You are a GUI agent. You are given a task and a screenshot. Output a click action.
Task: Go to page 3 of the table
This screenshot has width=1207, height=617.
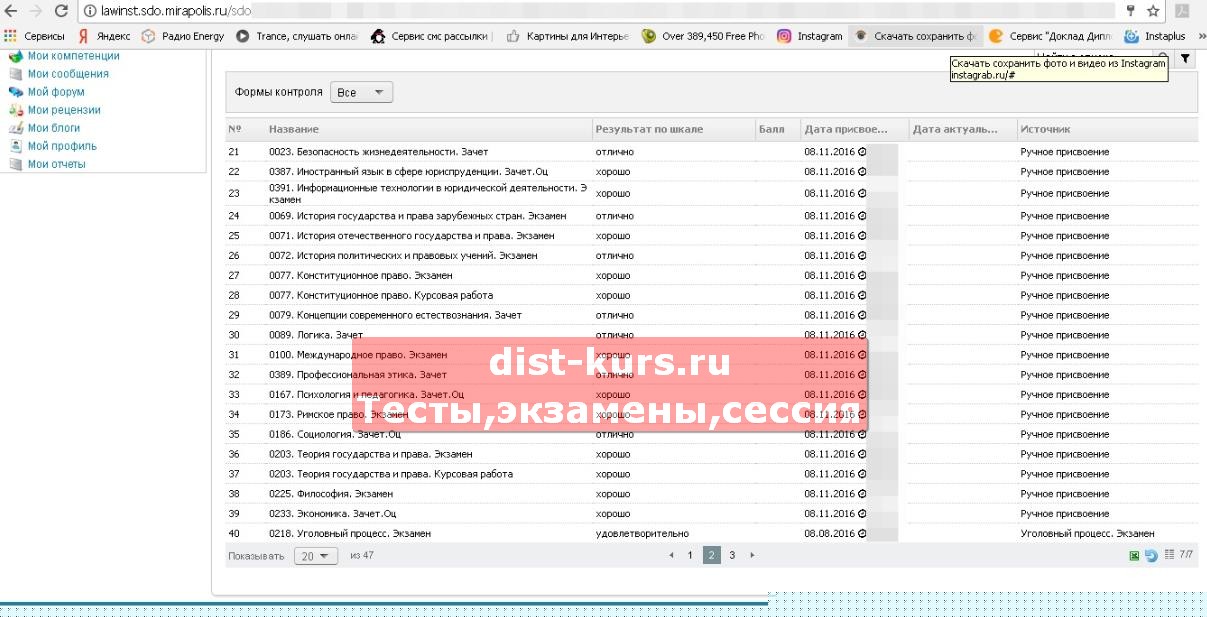(x=732, y=555)
